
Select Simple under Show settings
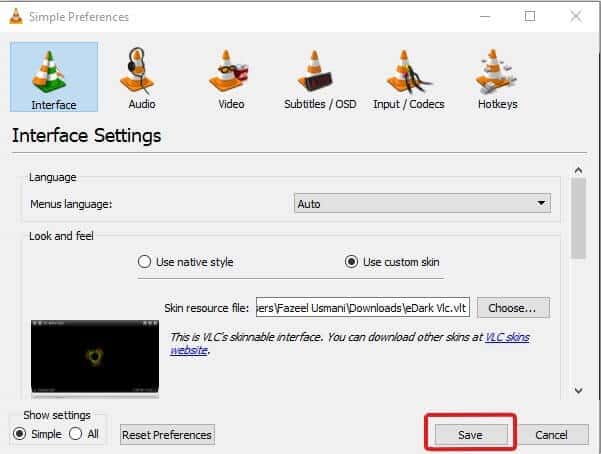[37, 434]
